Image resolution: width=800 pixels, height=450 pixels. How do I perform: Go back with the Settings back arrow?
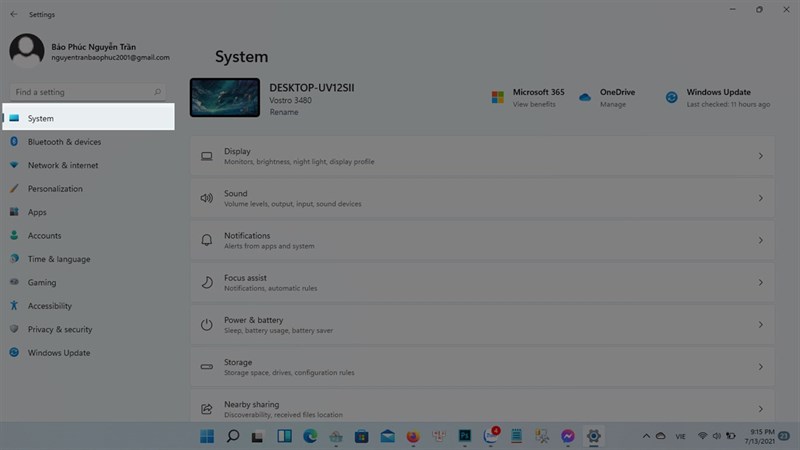(14, 14)
